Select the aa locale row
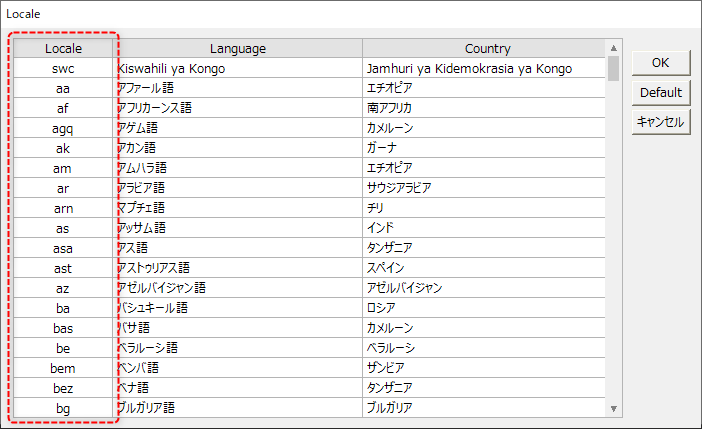Screen dimensions: 702x429 pyautogui.click(x=64, y=88)
